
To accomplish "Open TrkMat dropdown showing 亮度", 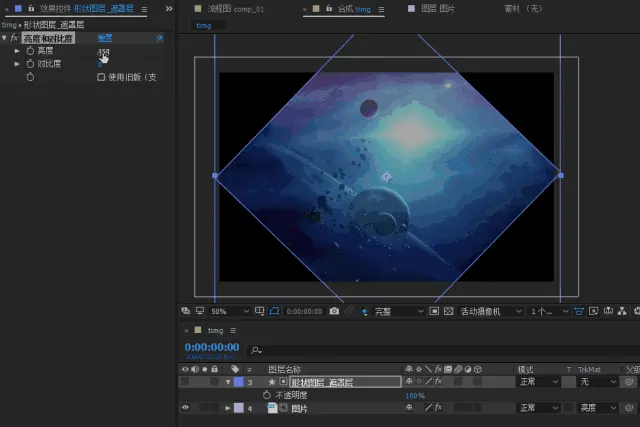I will click(x=598, y=408).
